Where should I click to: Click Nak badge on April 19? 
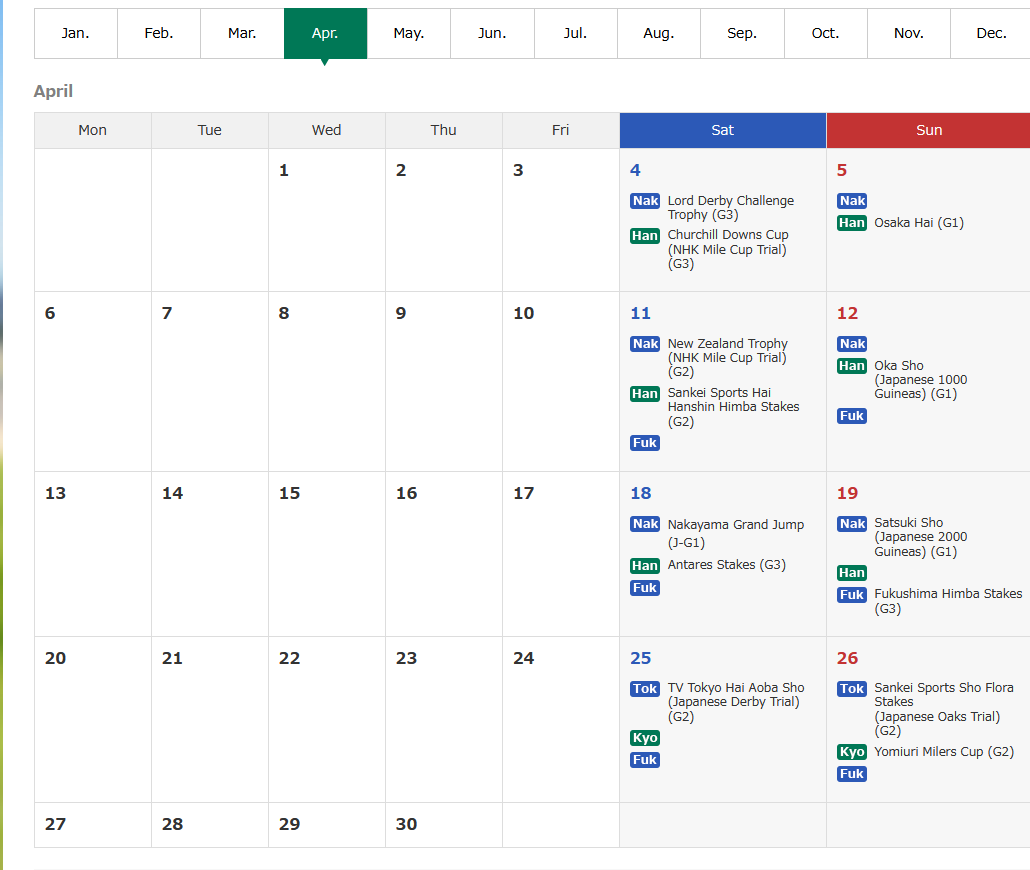[852, 524]
